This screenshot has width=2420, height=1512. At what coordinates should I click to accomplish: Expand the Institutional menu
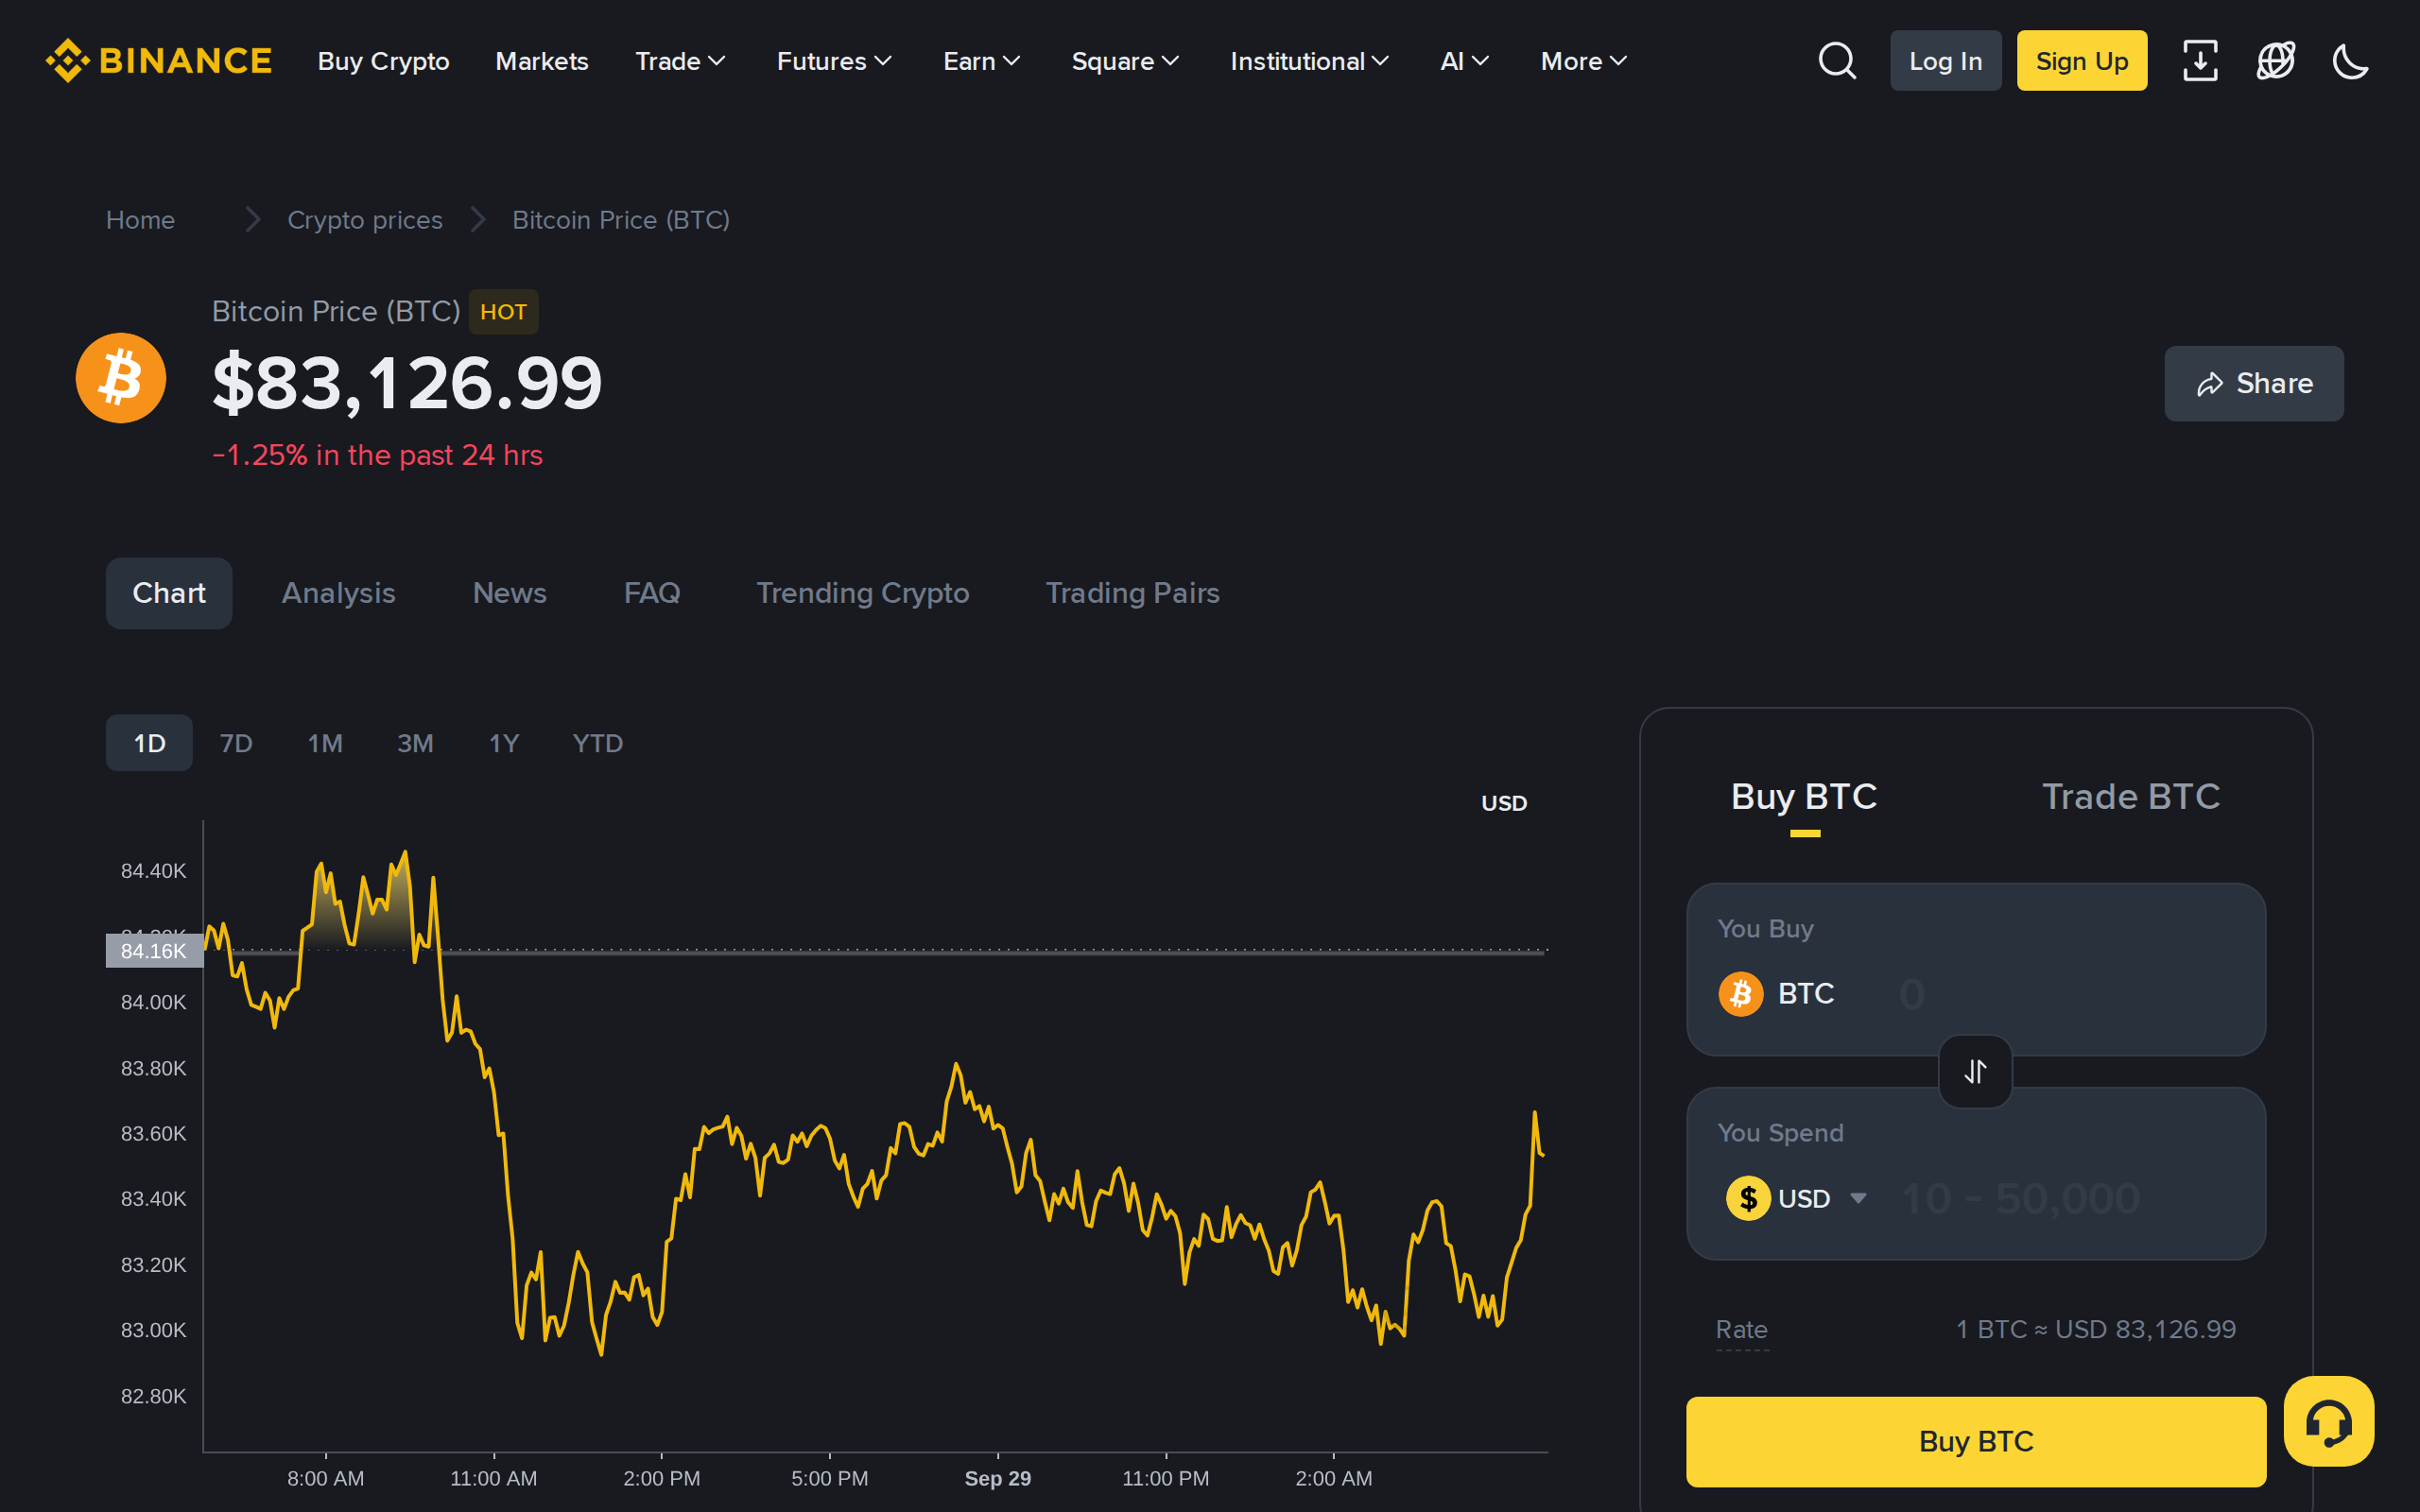(1309, 61)
